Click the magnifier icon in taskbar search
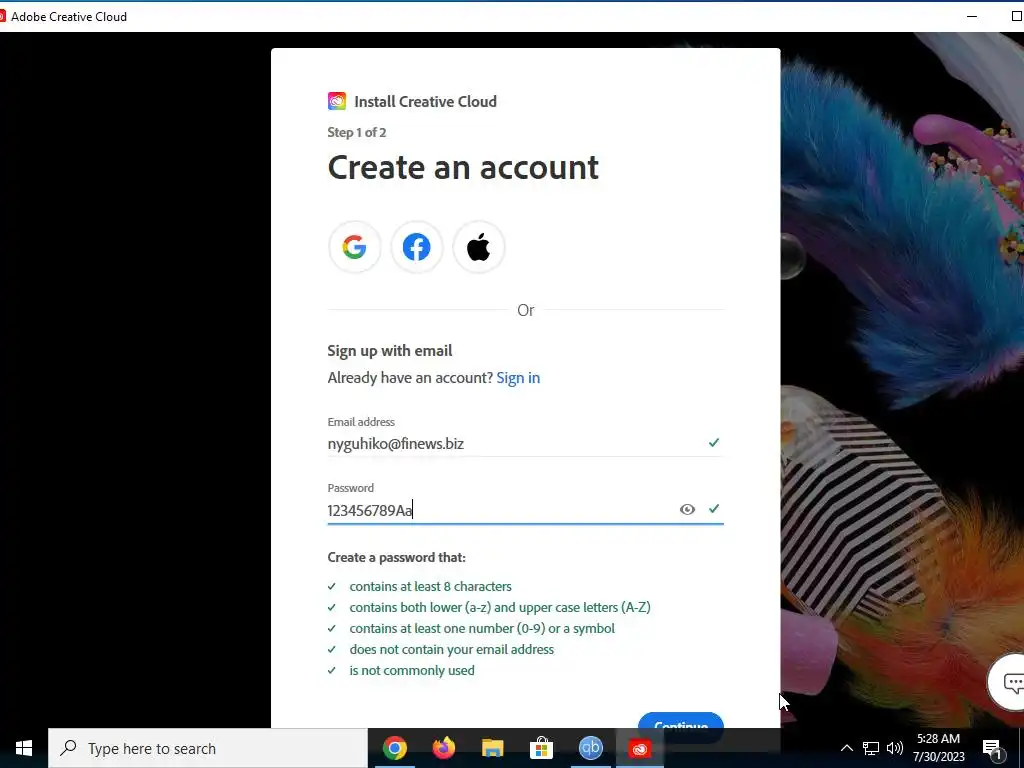 (x=68, y=747)
